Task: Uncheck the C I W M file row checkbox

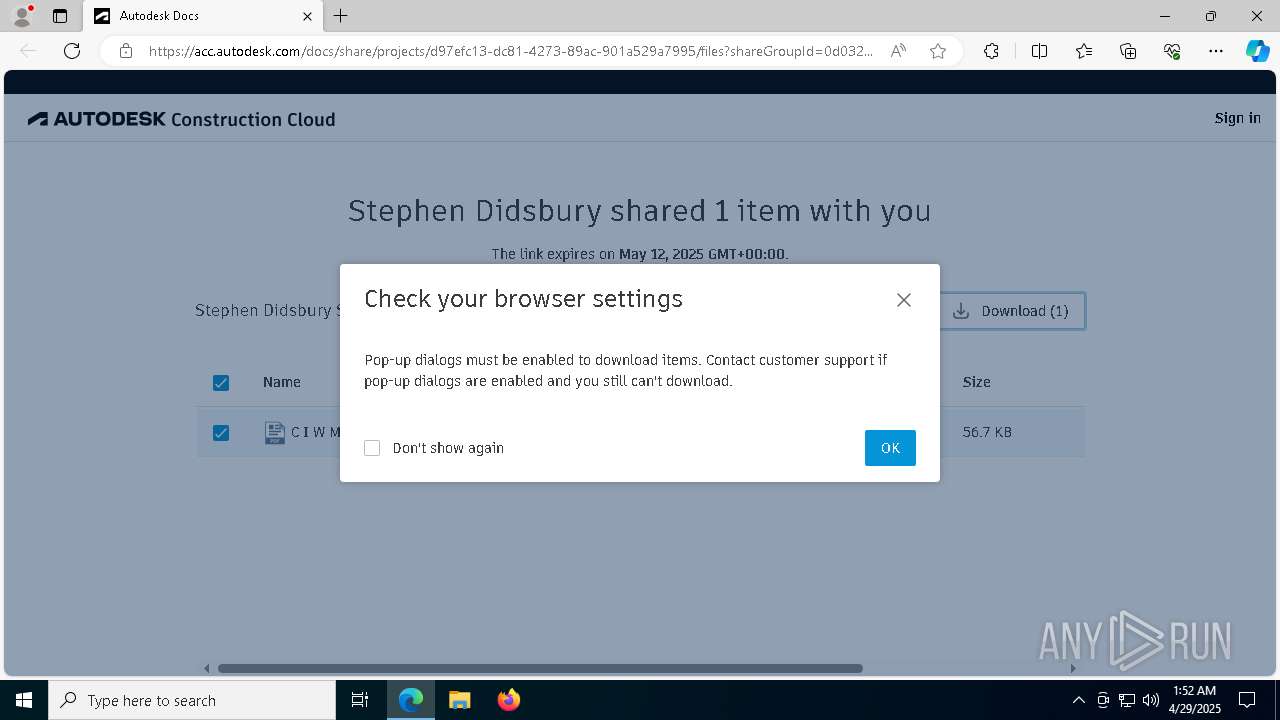Action: click(221, 433)
